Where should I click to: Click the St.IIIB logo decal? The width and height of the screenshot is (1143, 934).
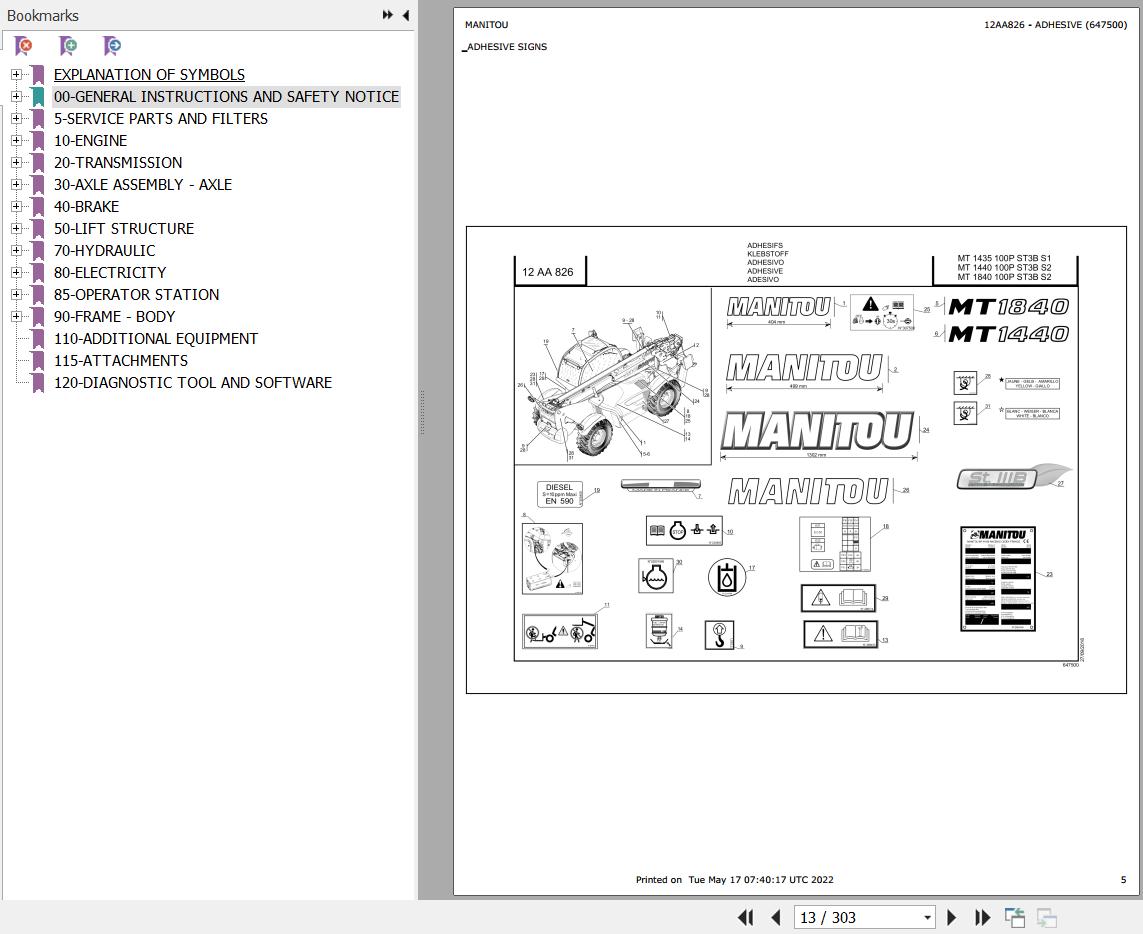[1014, 478]
